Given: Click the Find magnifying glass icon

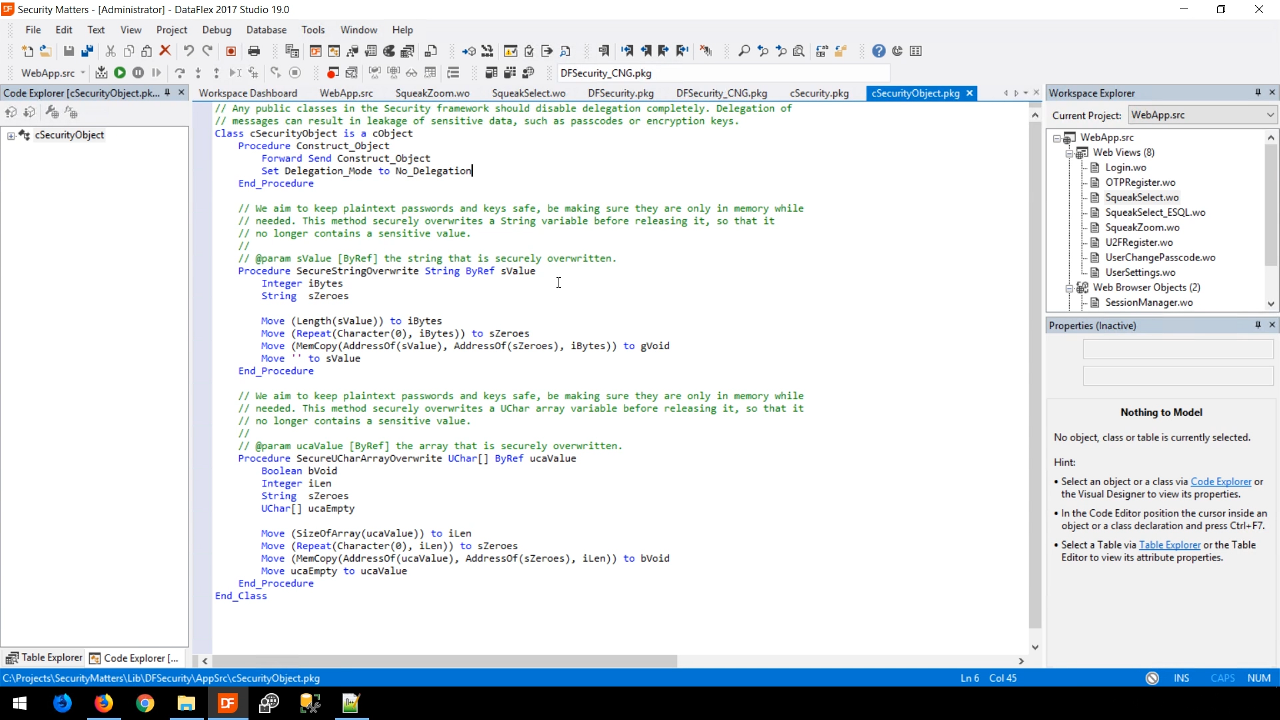Looking at the screenshot, I should coord(744,51).
